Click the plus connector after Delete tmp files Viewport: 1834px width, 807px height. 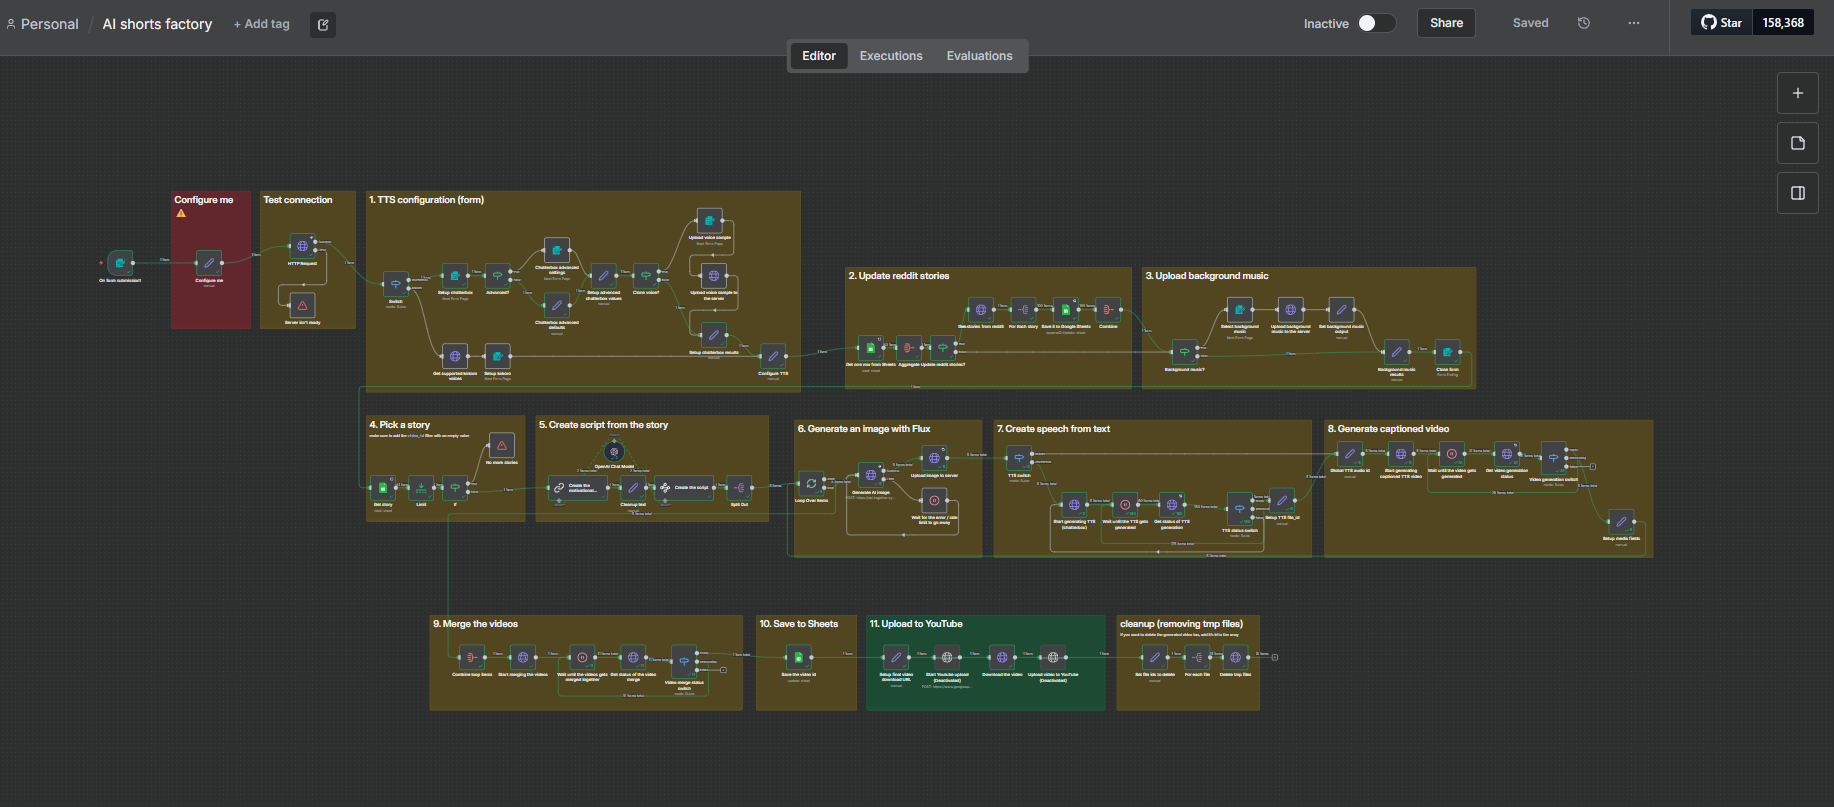pos(1274,657)
